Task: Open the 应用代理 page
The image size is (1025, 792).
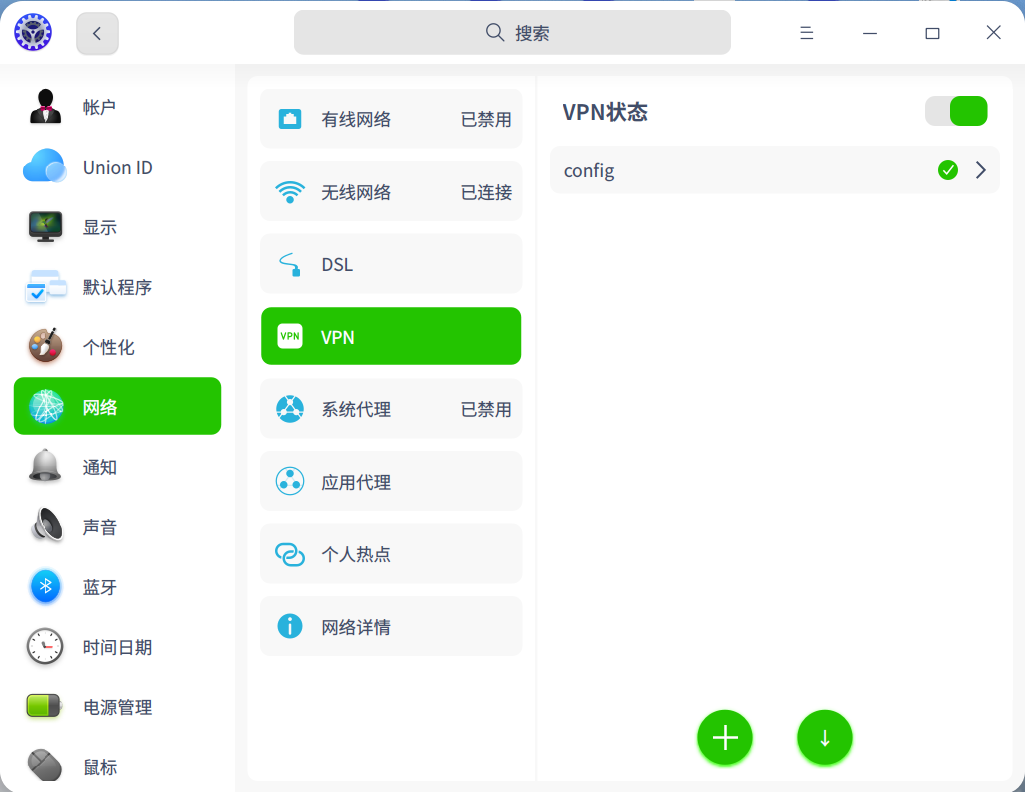Action: click(391, 482)
